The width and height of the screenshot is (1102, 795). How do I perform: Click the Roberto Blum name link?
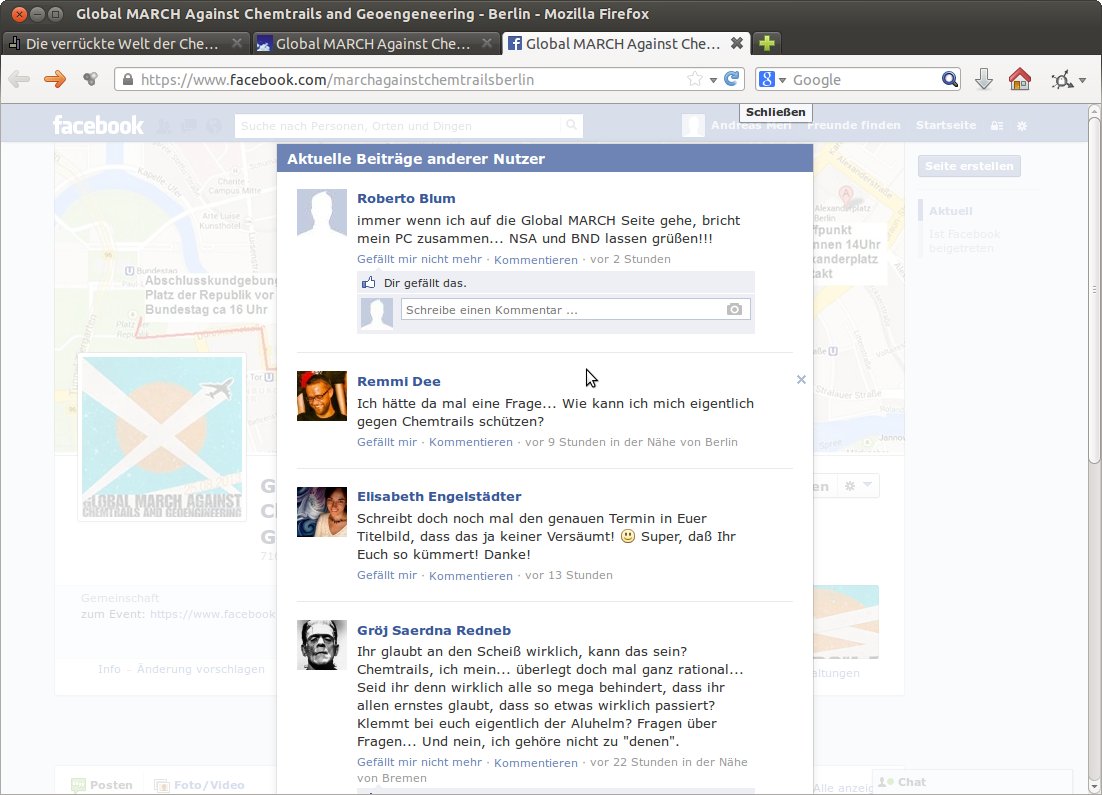(x=406, y=198)
